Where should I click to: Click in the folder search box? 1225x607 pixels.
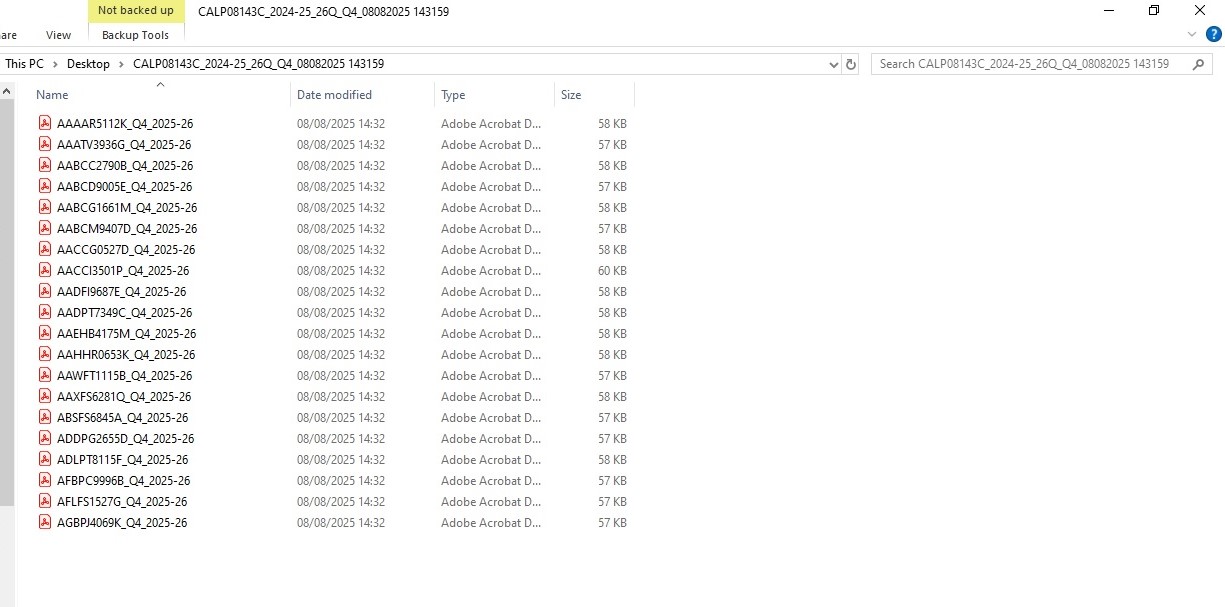[1030, 64]
